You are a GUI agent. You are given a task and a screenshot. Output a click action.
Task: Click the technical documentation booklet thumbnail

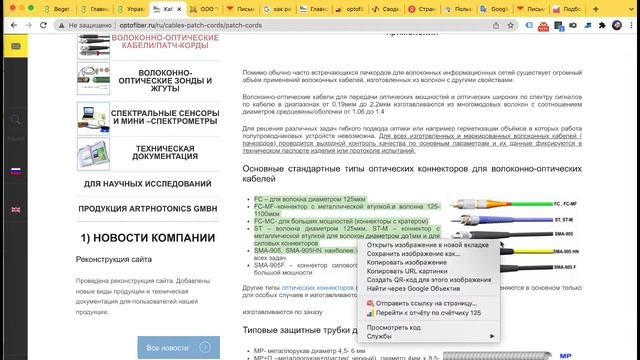point(93,154)
